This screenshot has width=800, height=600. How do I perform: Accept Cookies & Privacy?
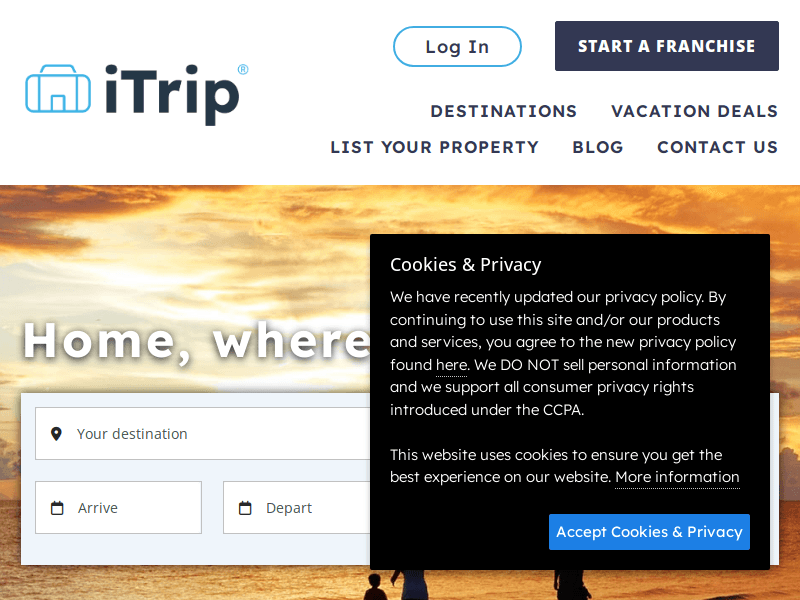[649, 532]
